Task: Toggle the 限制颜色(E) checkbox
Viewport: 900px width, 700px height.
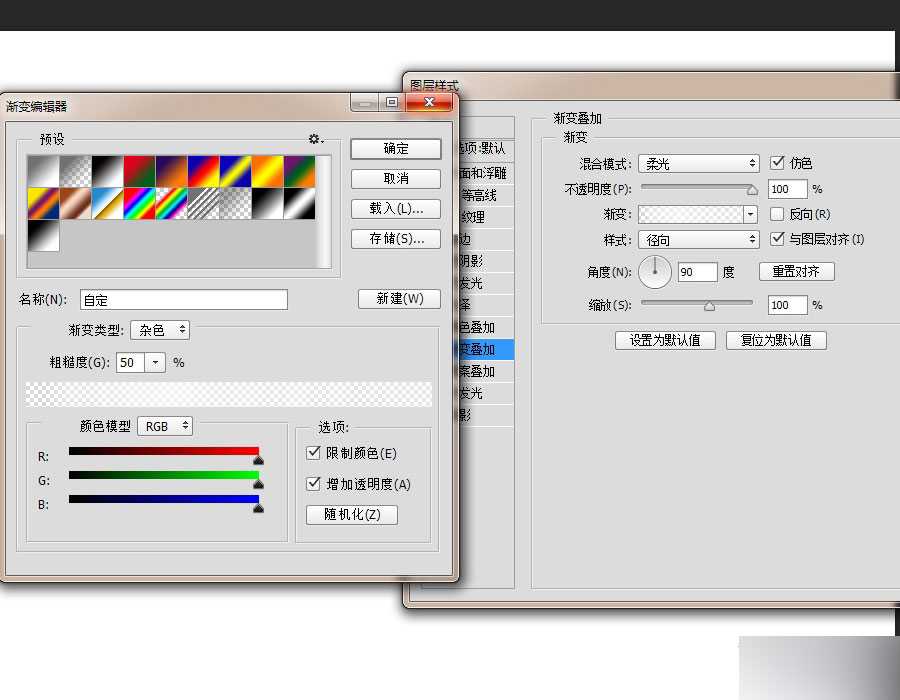Action: click(x=313, y=453)
